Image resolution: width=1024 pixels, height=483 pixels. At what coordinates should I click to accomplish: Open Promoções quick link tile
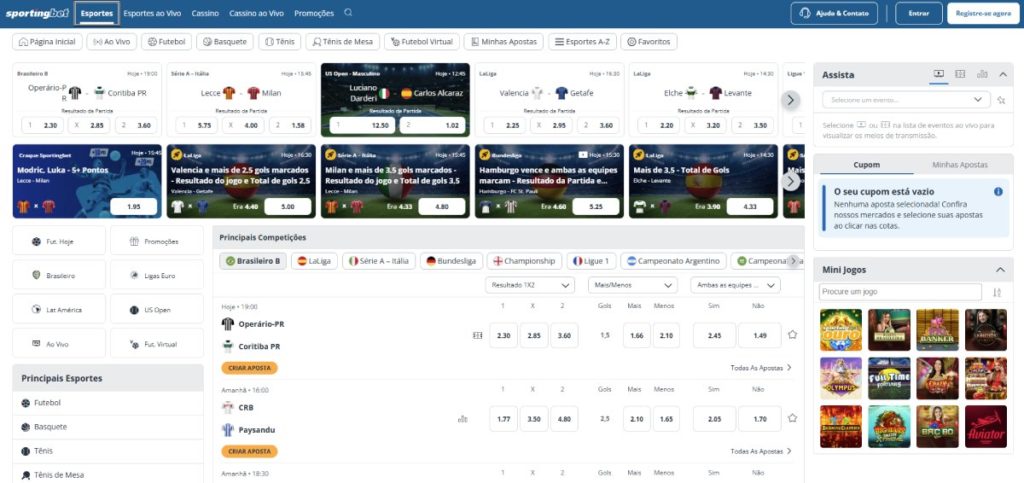coord(157,241)
